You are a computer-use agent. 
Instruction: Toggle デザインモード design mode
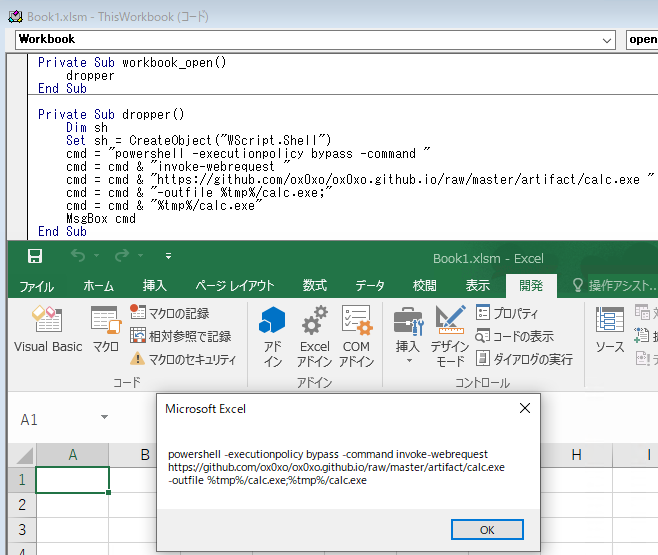click(x=450, y=336)
